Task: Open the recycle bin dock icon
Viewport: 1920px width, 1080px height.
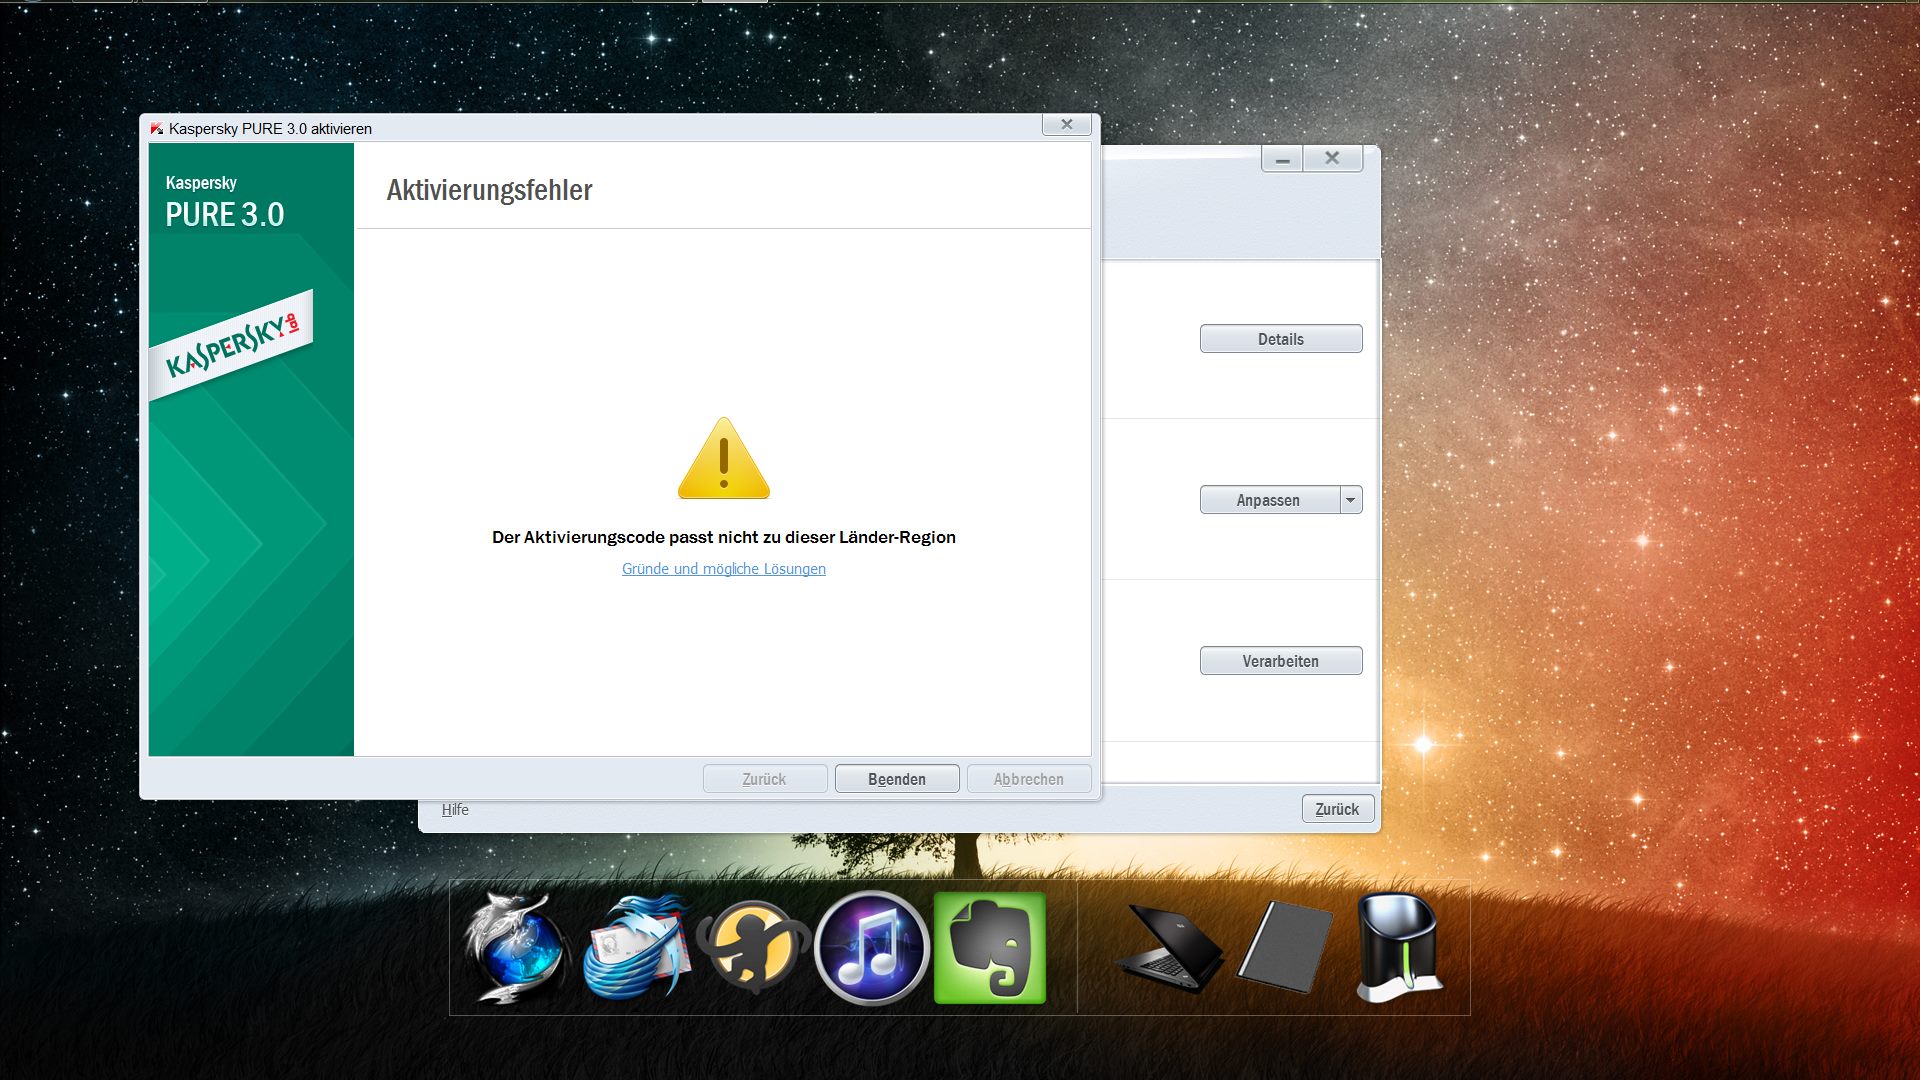Action: coord(1398,947)
